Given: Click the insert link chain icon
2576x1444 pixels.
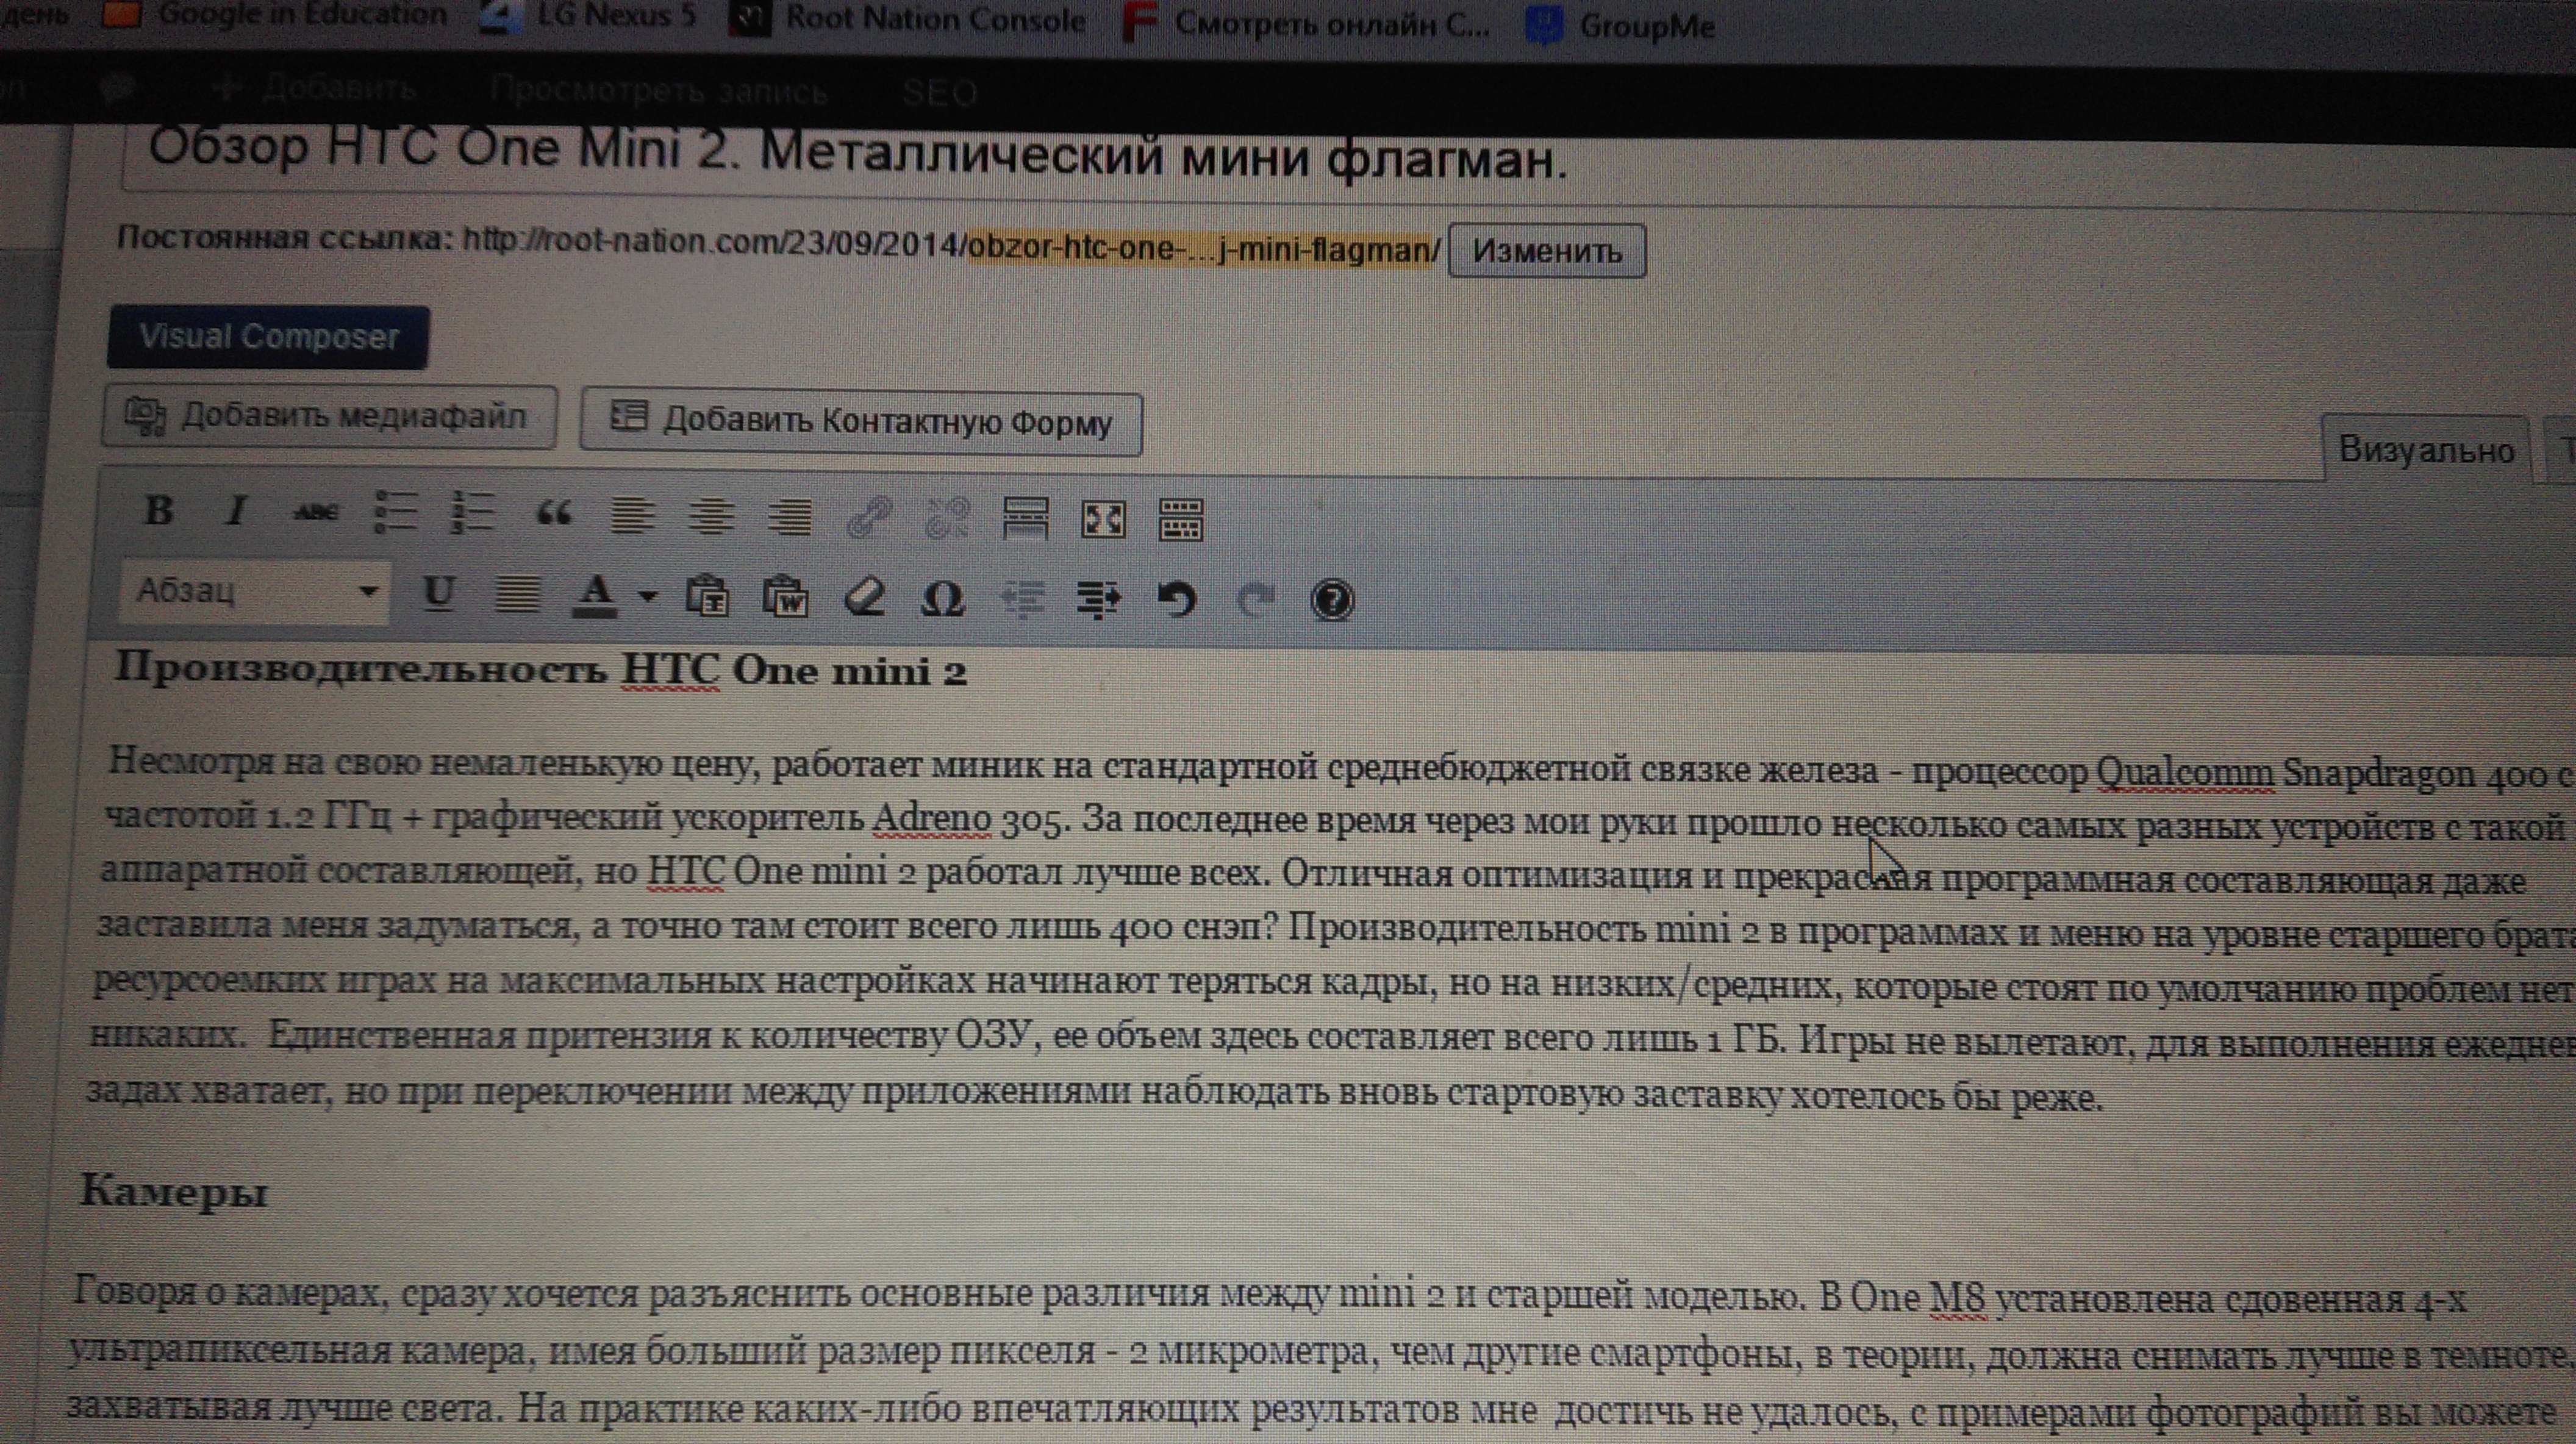Looking at the screenshot, I should click(x=868, y=518).
